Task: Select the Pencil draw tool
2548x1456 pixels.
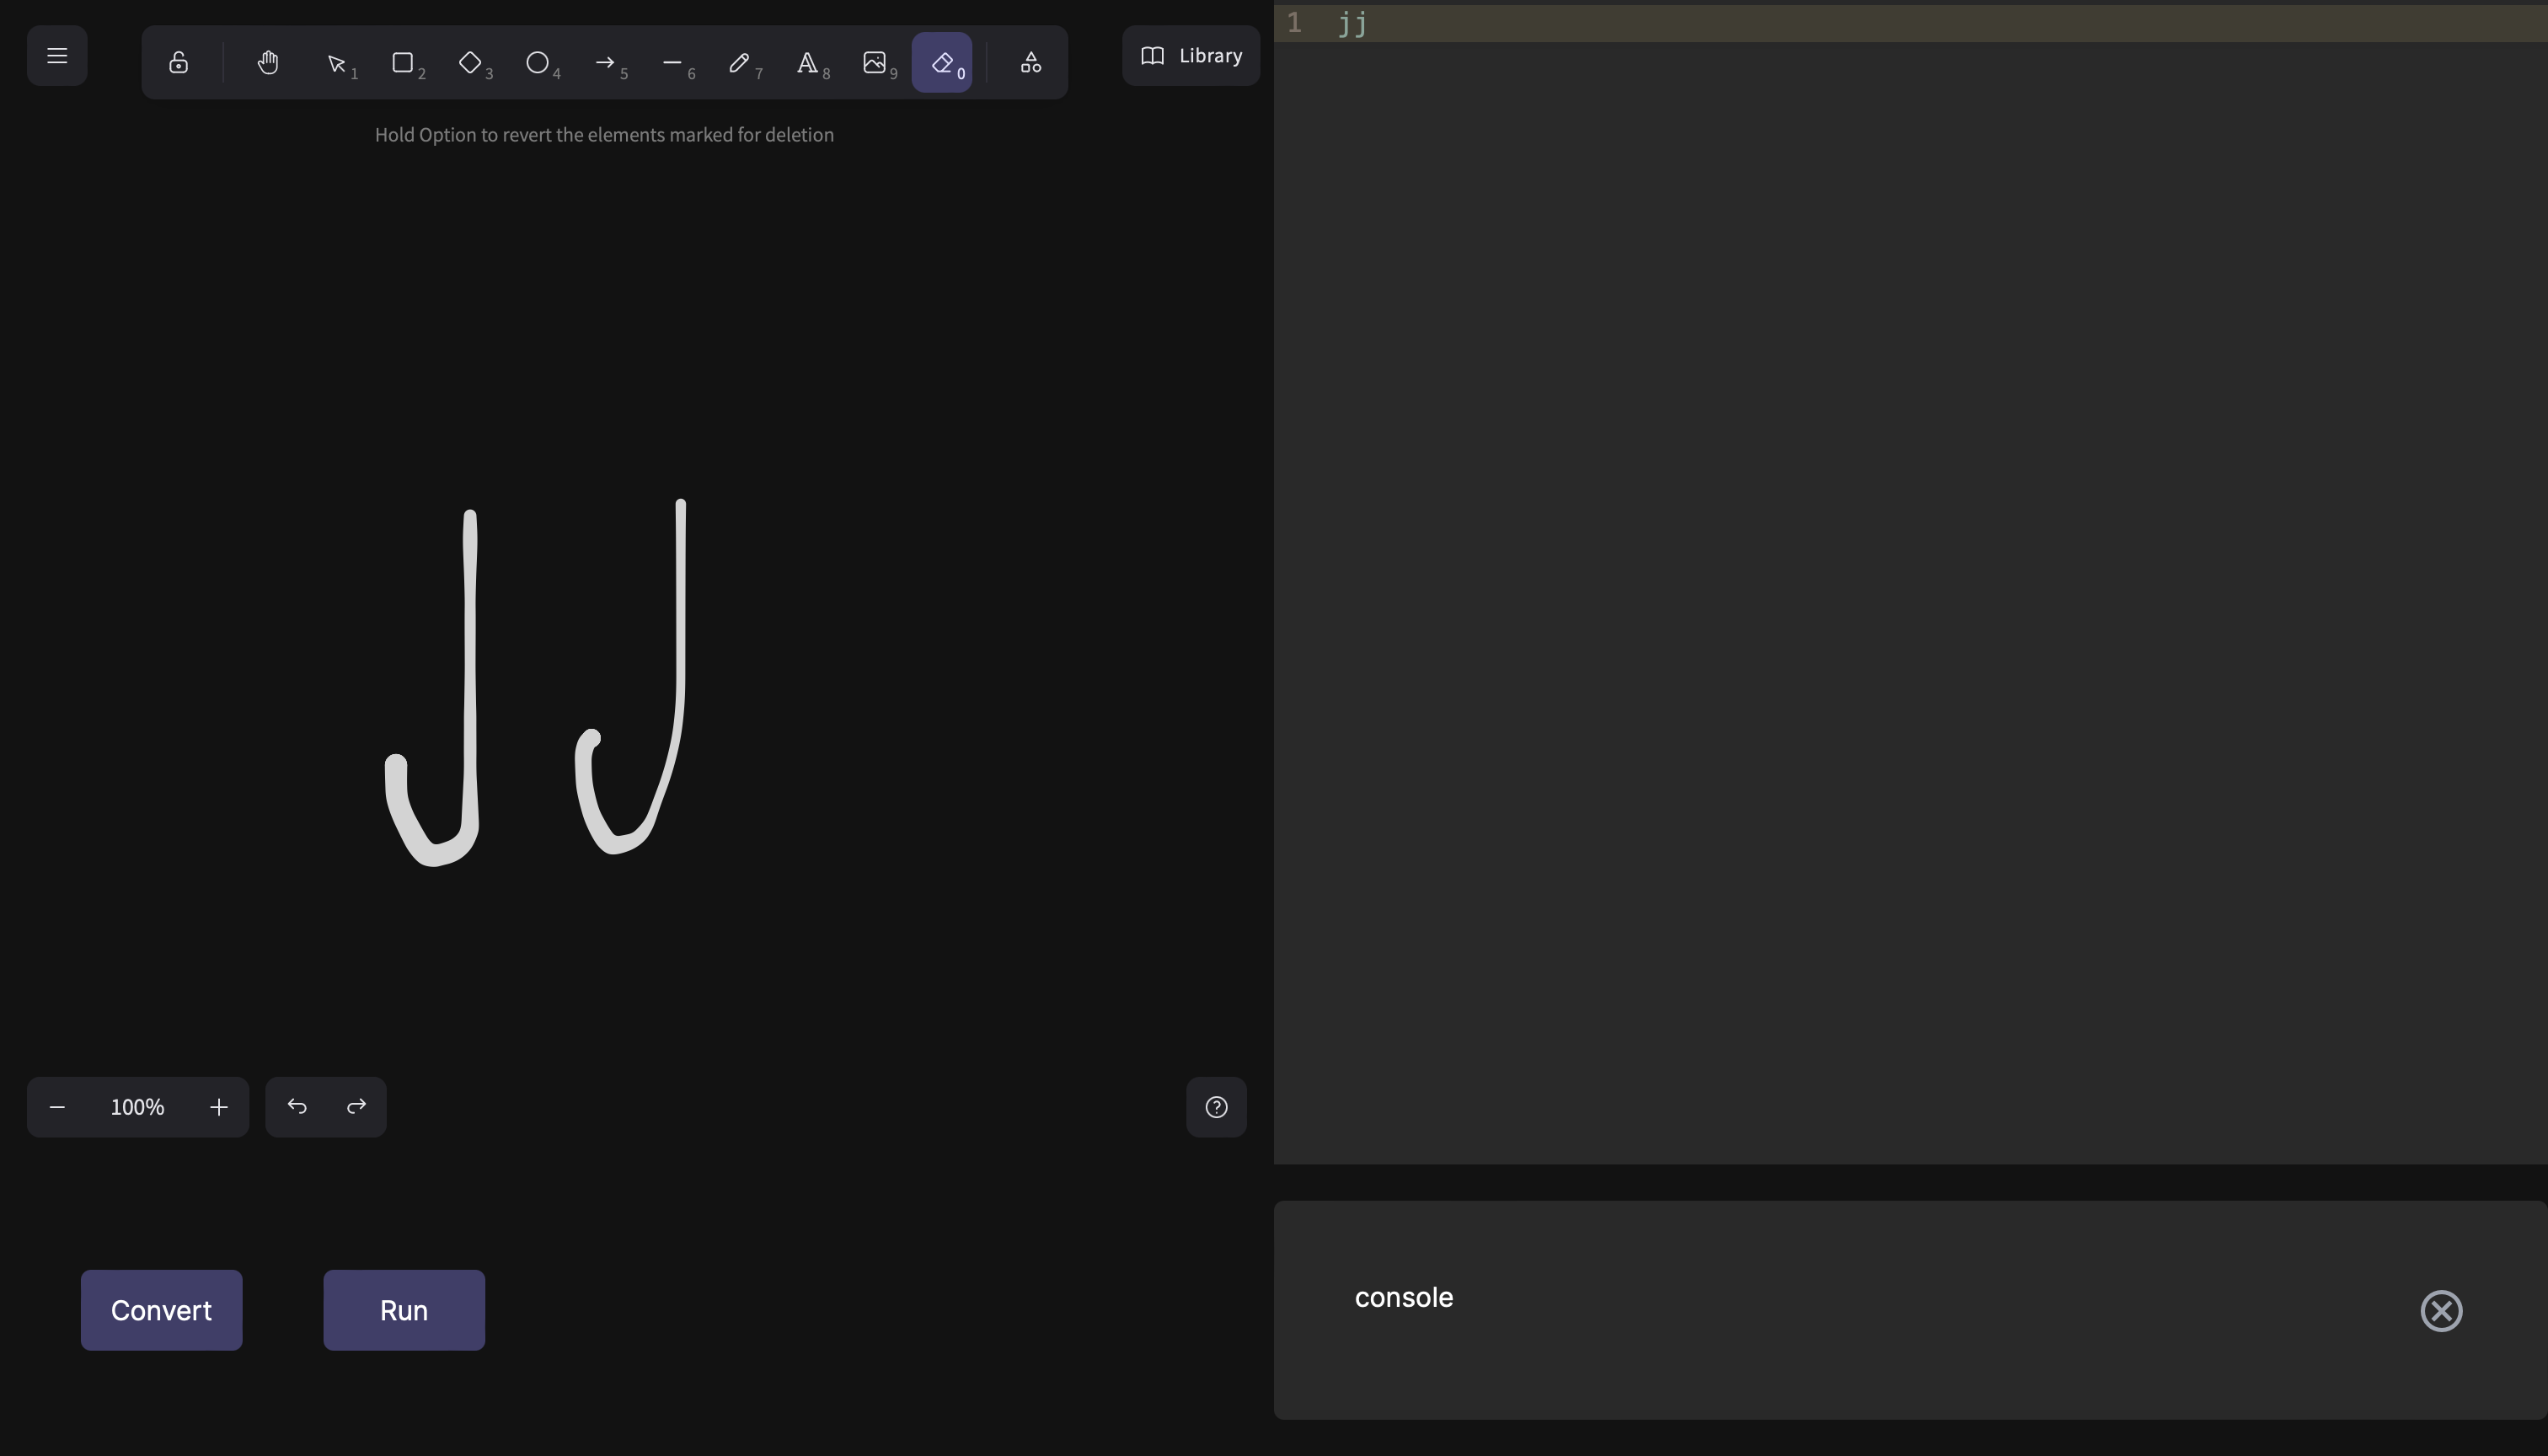Action: [x=739, y=63]
